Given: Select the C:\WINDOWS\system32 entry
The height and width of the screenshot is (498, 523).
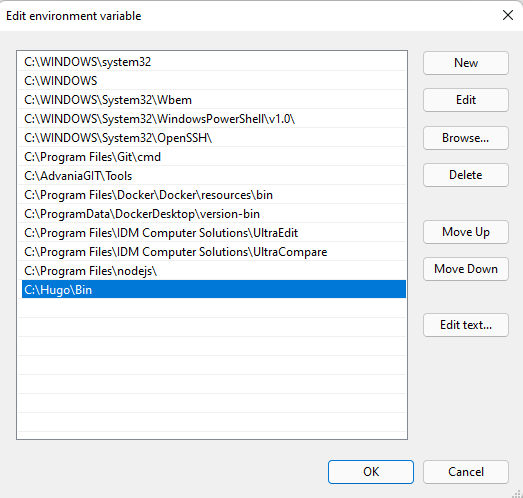Looking at the screenshot, I should tap(213, 62).
